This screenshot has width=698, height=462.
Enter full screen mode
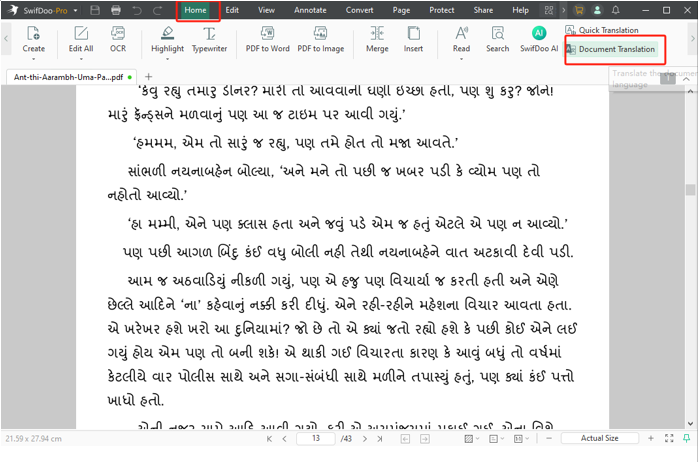click(669, 438)
